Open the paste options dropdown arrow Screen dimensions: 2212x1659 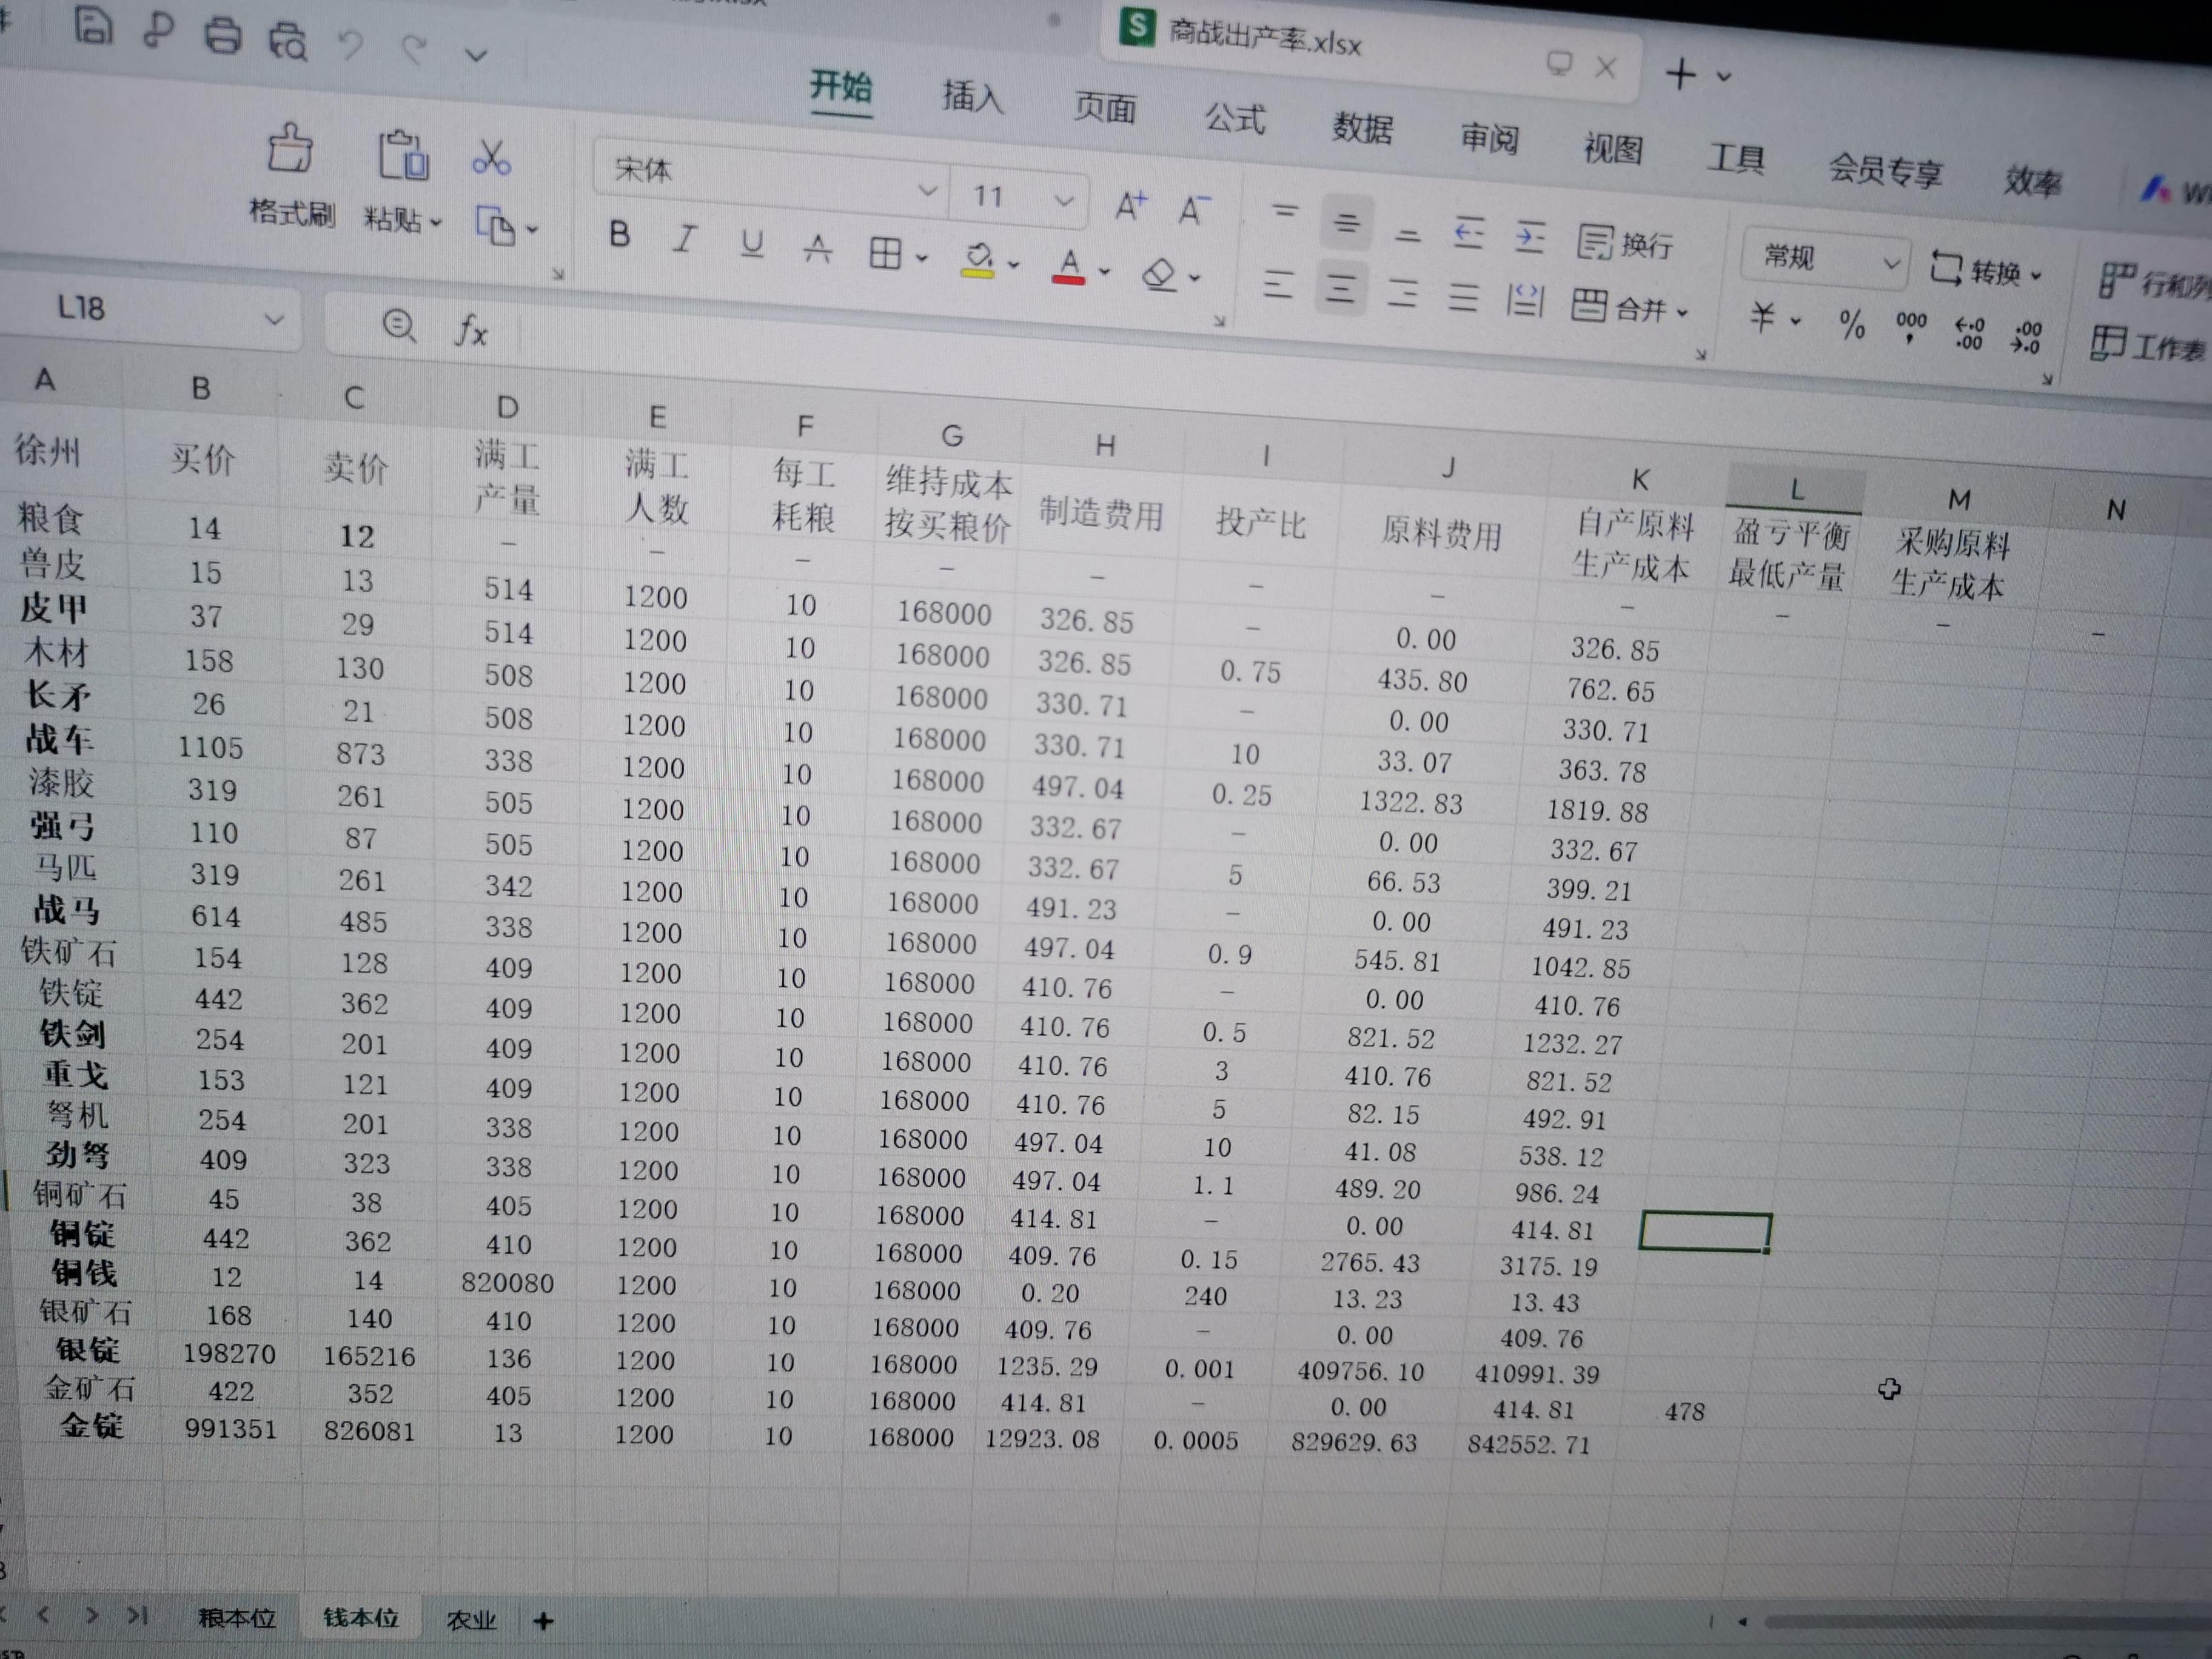pos(436,223)
